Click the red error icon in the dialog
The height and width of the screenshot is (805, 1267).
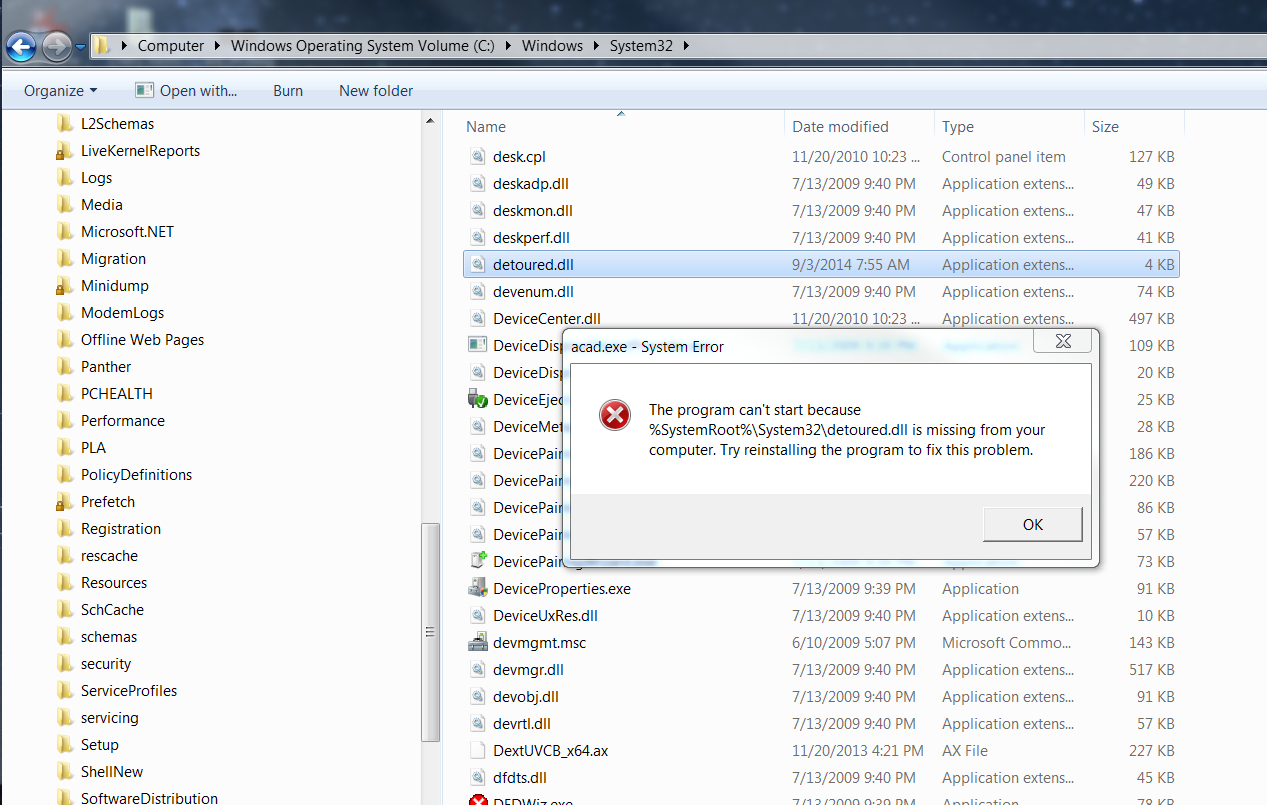pyautogui.click(x=615, y=415)
